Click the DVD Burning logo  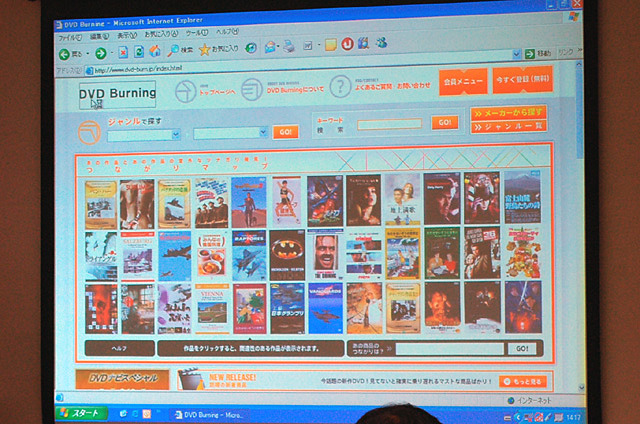click(x=118, y=95)
